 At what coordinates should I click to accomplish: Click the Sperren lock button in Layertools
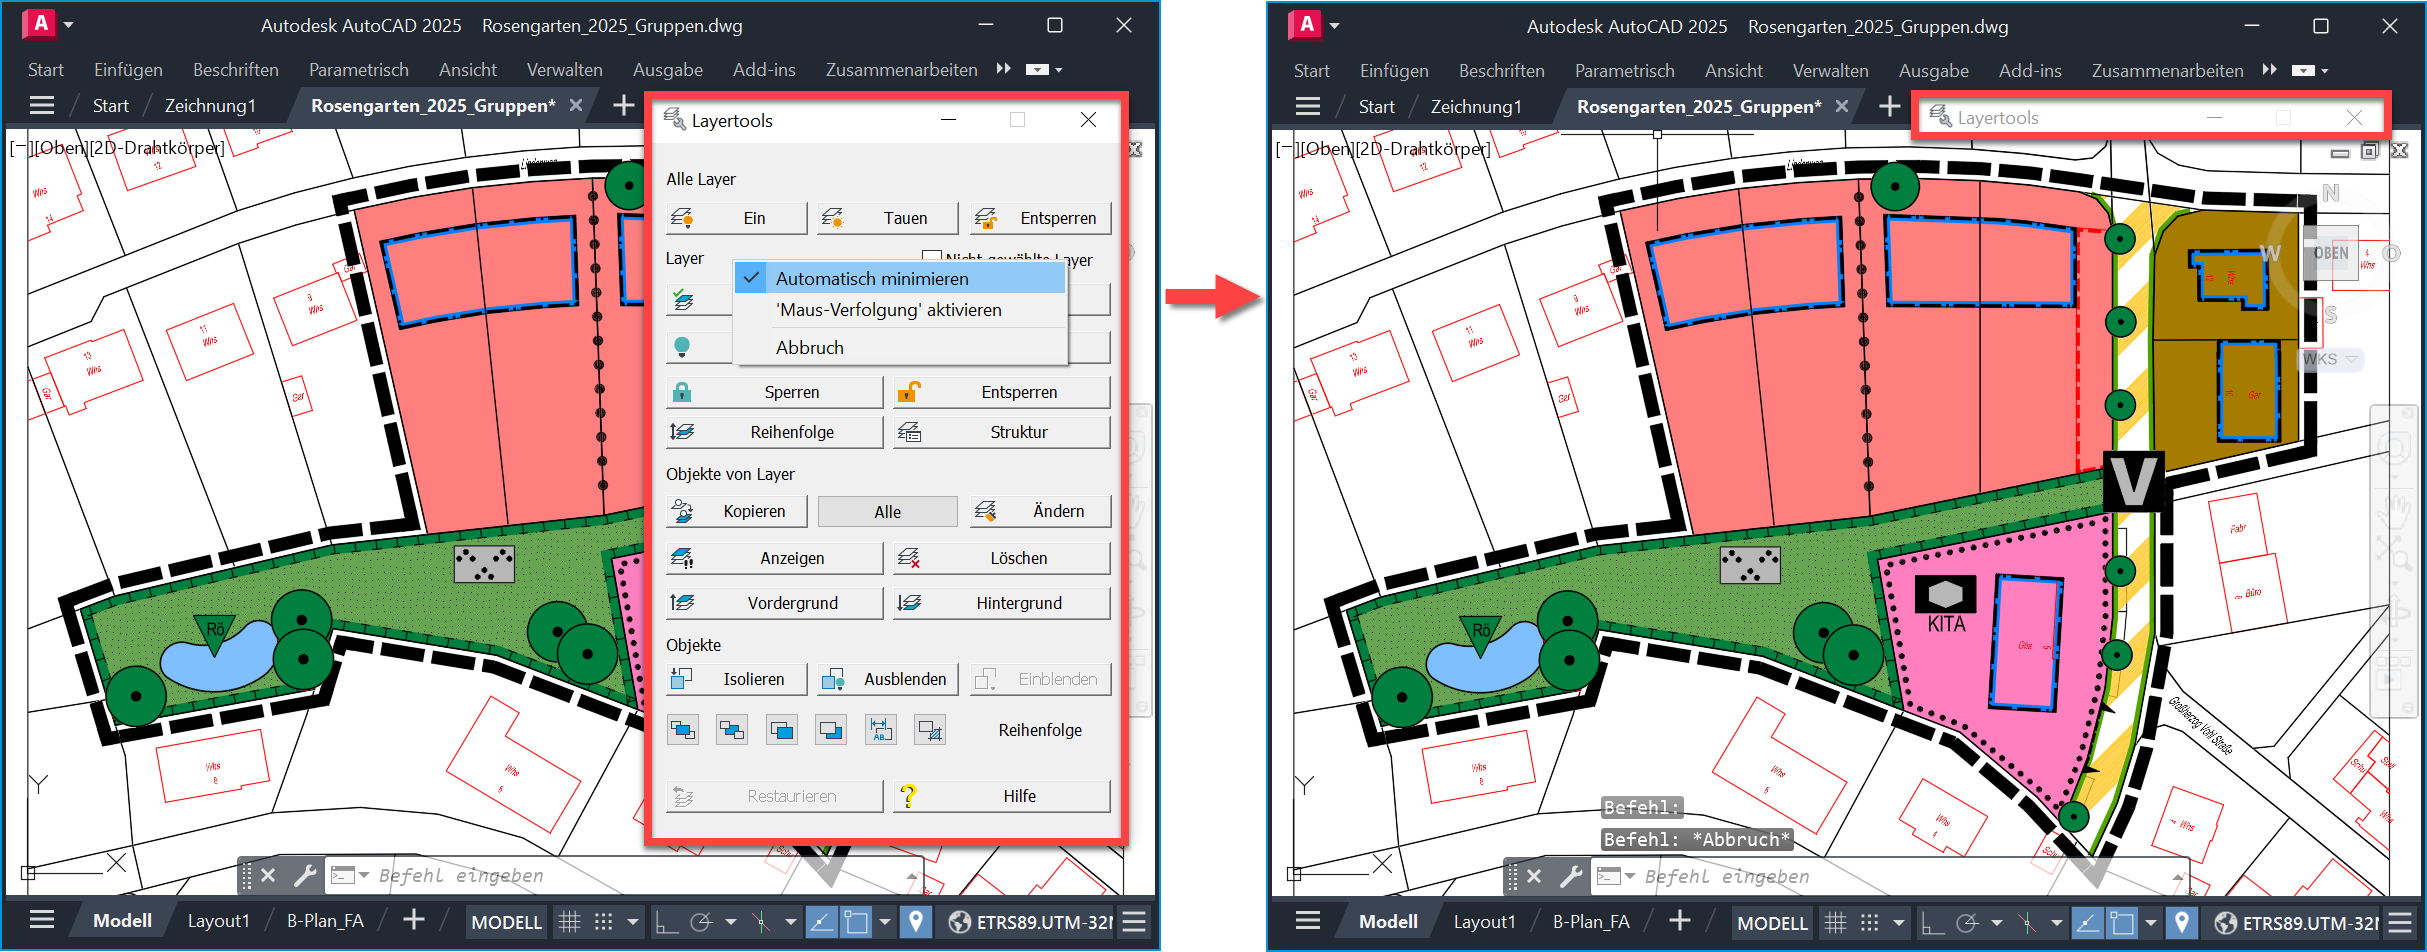(x=774, y=392)
